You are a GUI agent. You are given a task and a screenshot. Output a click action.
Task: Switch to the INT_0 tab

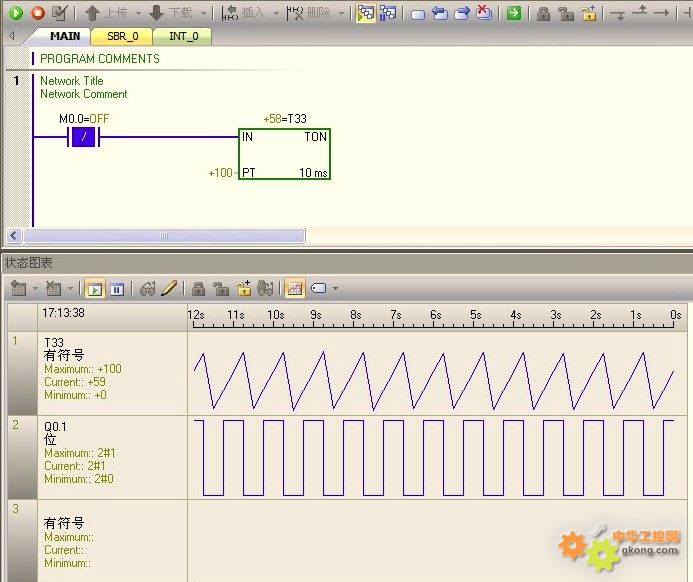[x=183, y=36]
